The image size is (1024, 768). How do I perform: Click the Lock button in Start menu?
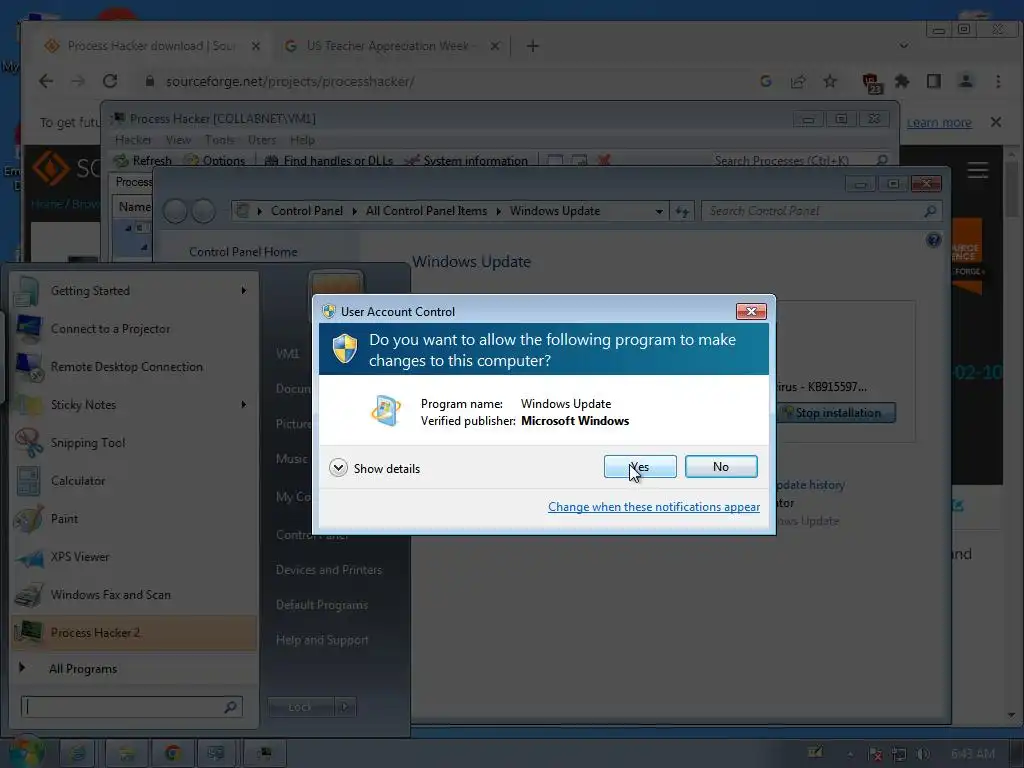(x=300, y=707)
